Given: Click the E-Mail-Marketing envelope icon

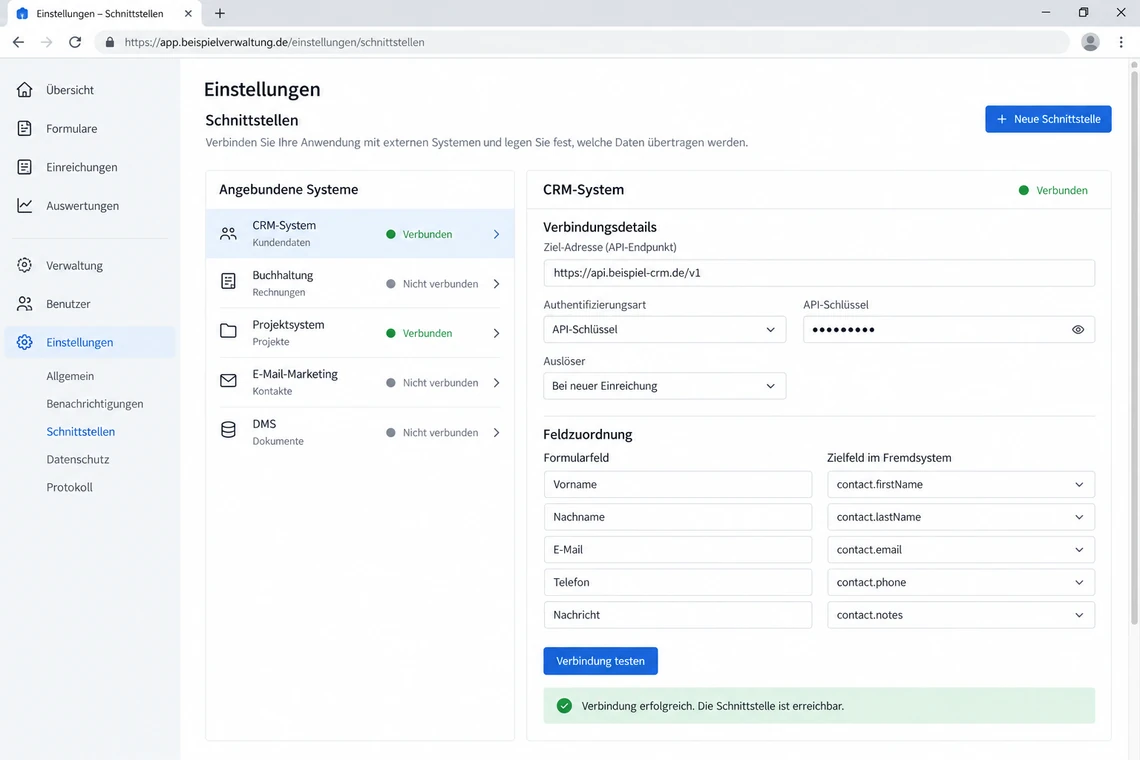Looking at the screenshot, I should tap(228, 380).
